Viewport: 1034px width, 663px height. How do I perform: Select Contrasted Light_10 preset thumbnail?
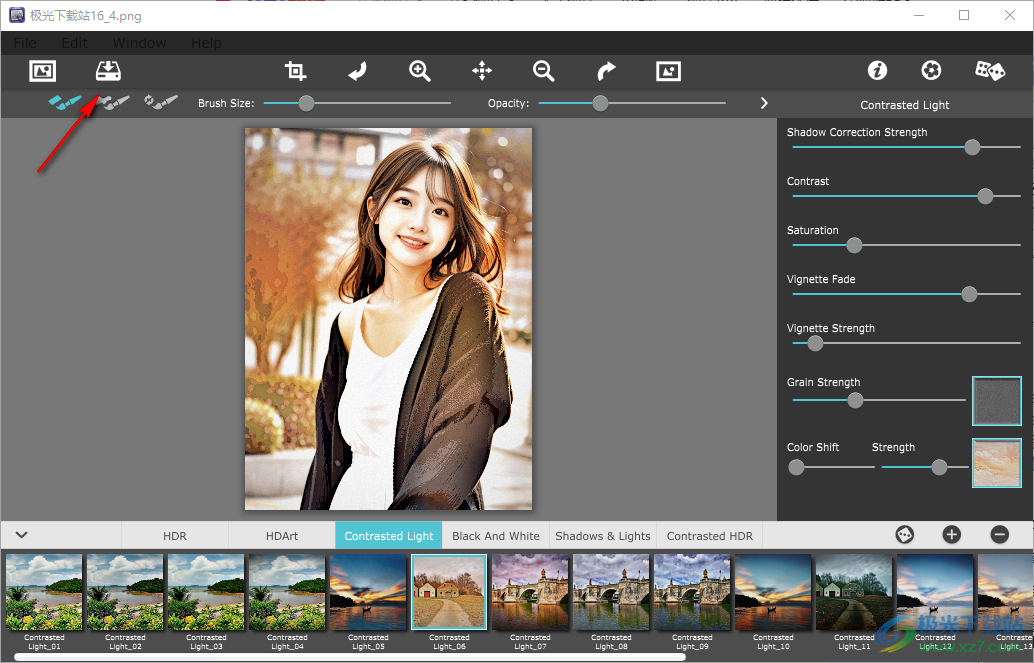[x=773, y=592]
